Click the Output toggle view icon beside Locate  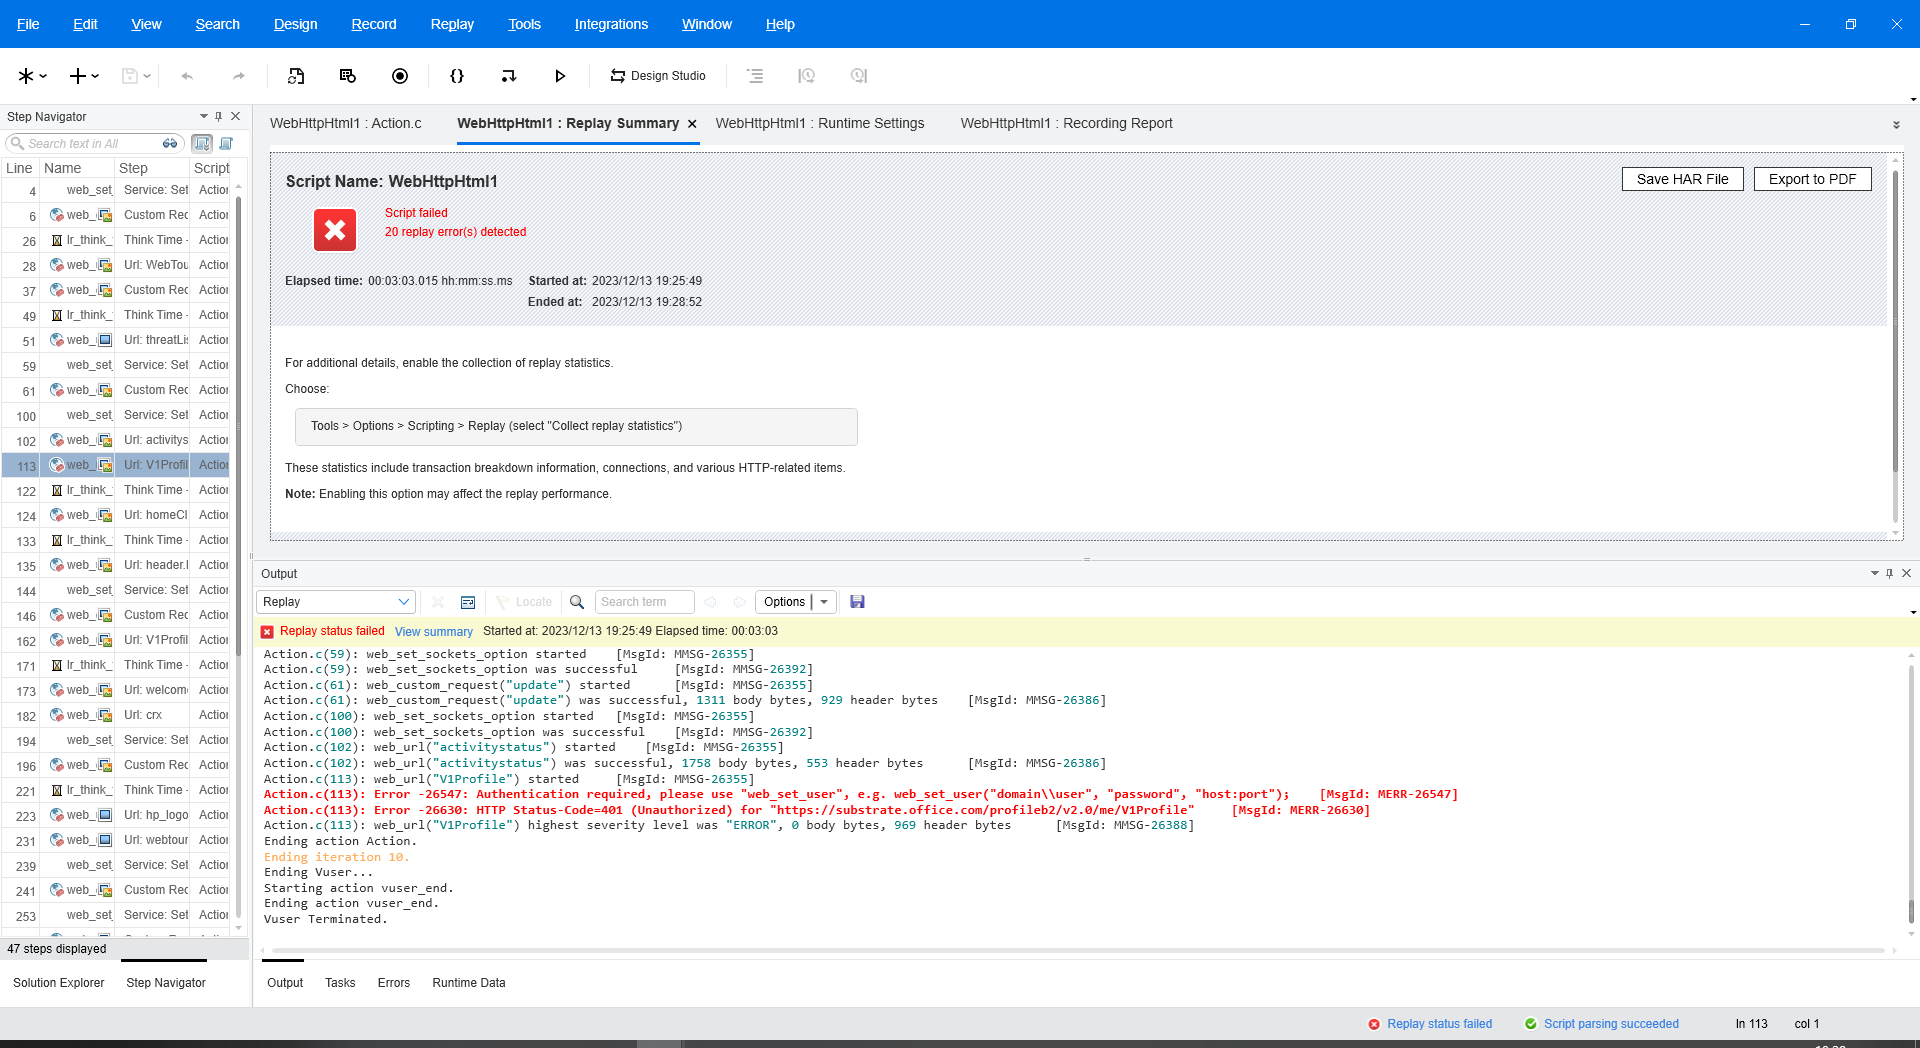pos(468,602)
